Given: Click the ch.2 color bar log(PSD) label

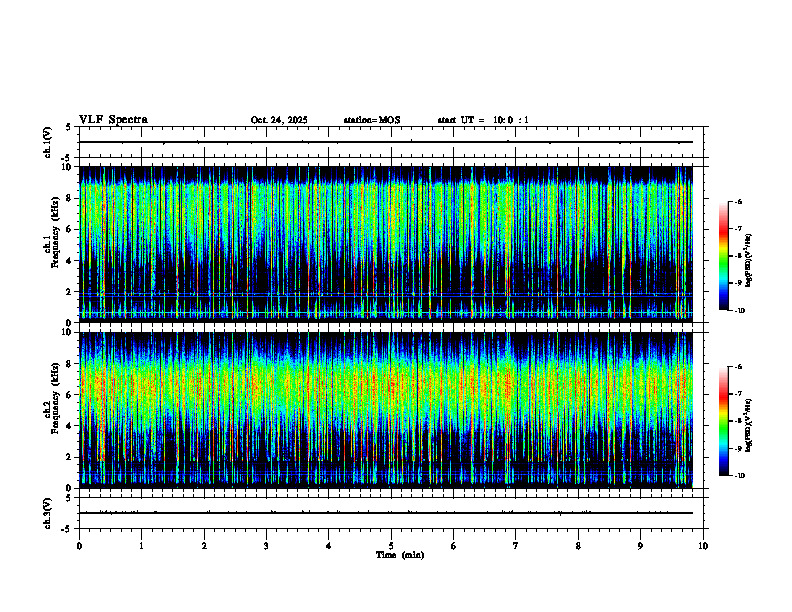Looking at the screenshot, I should pos(748,425).
